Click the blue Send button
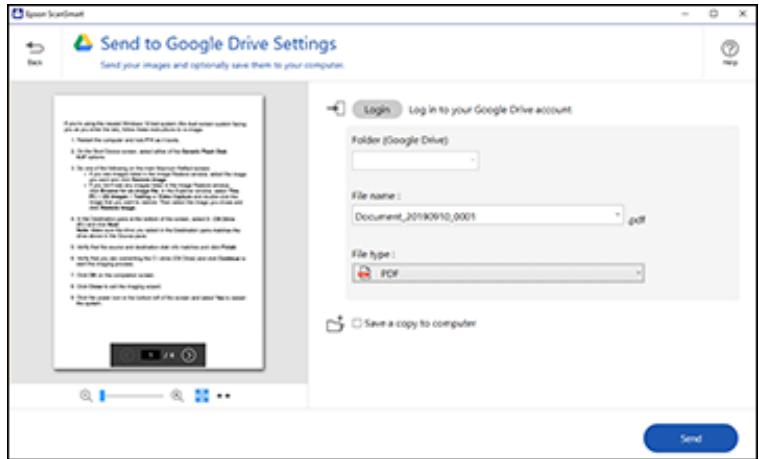759x459 pixels. [x=690, y=438]
